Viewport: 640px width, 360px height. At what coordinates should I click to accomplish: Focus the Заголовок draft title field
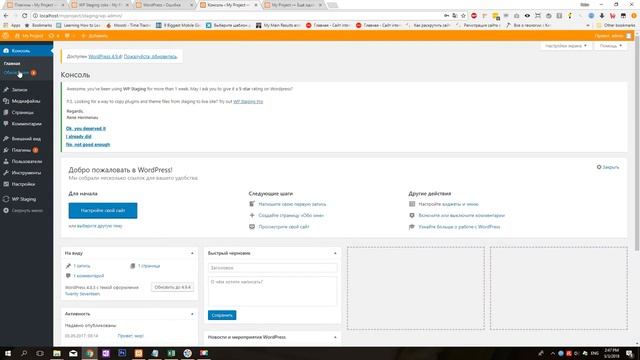(x=273, y=268)
